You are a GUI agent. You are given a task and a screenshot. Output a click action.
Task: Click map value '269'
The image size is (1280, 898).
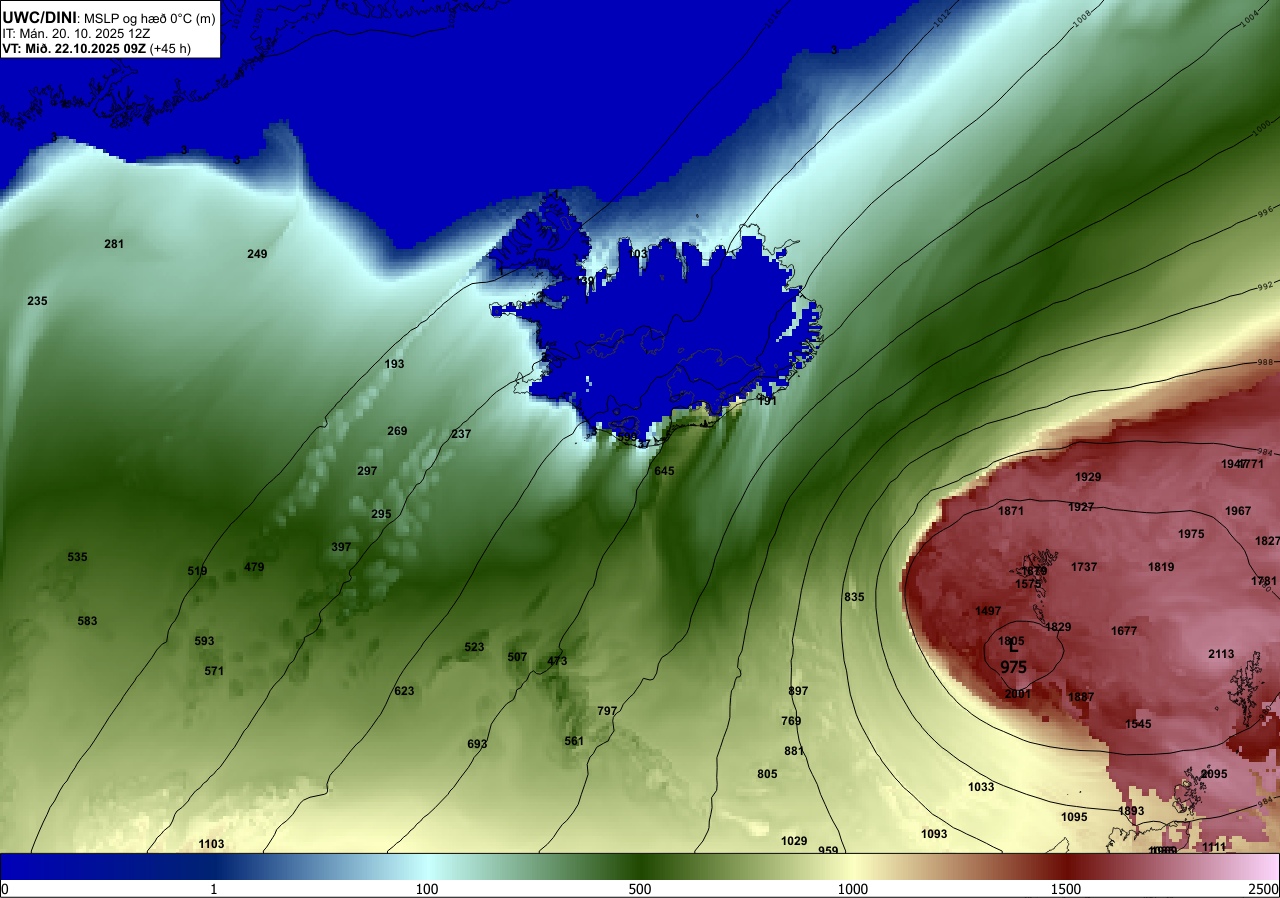coord(397,431)
